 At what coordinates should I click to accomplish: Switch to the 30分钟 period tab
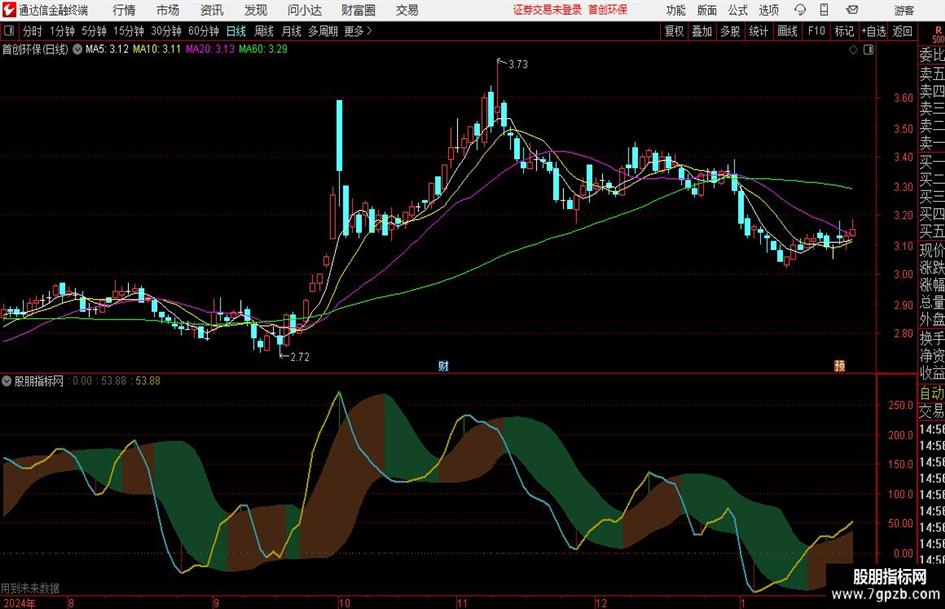pos(166,31)
